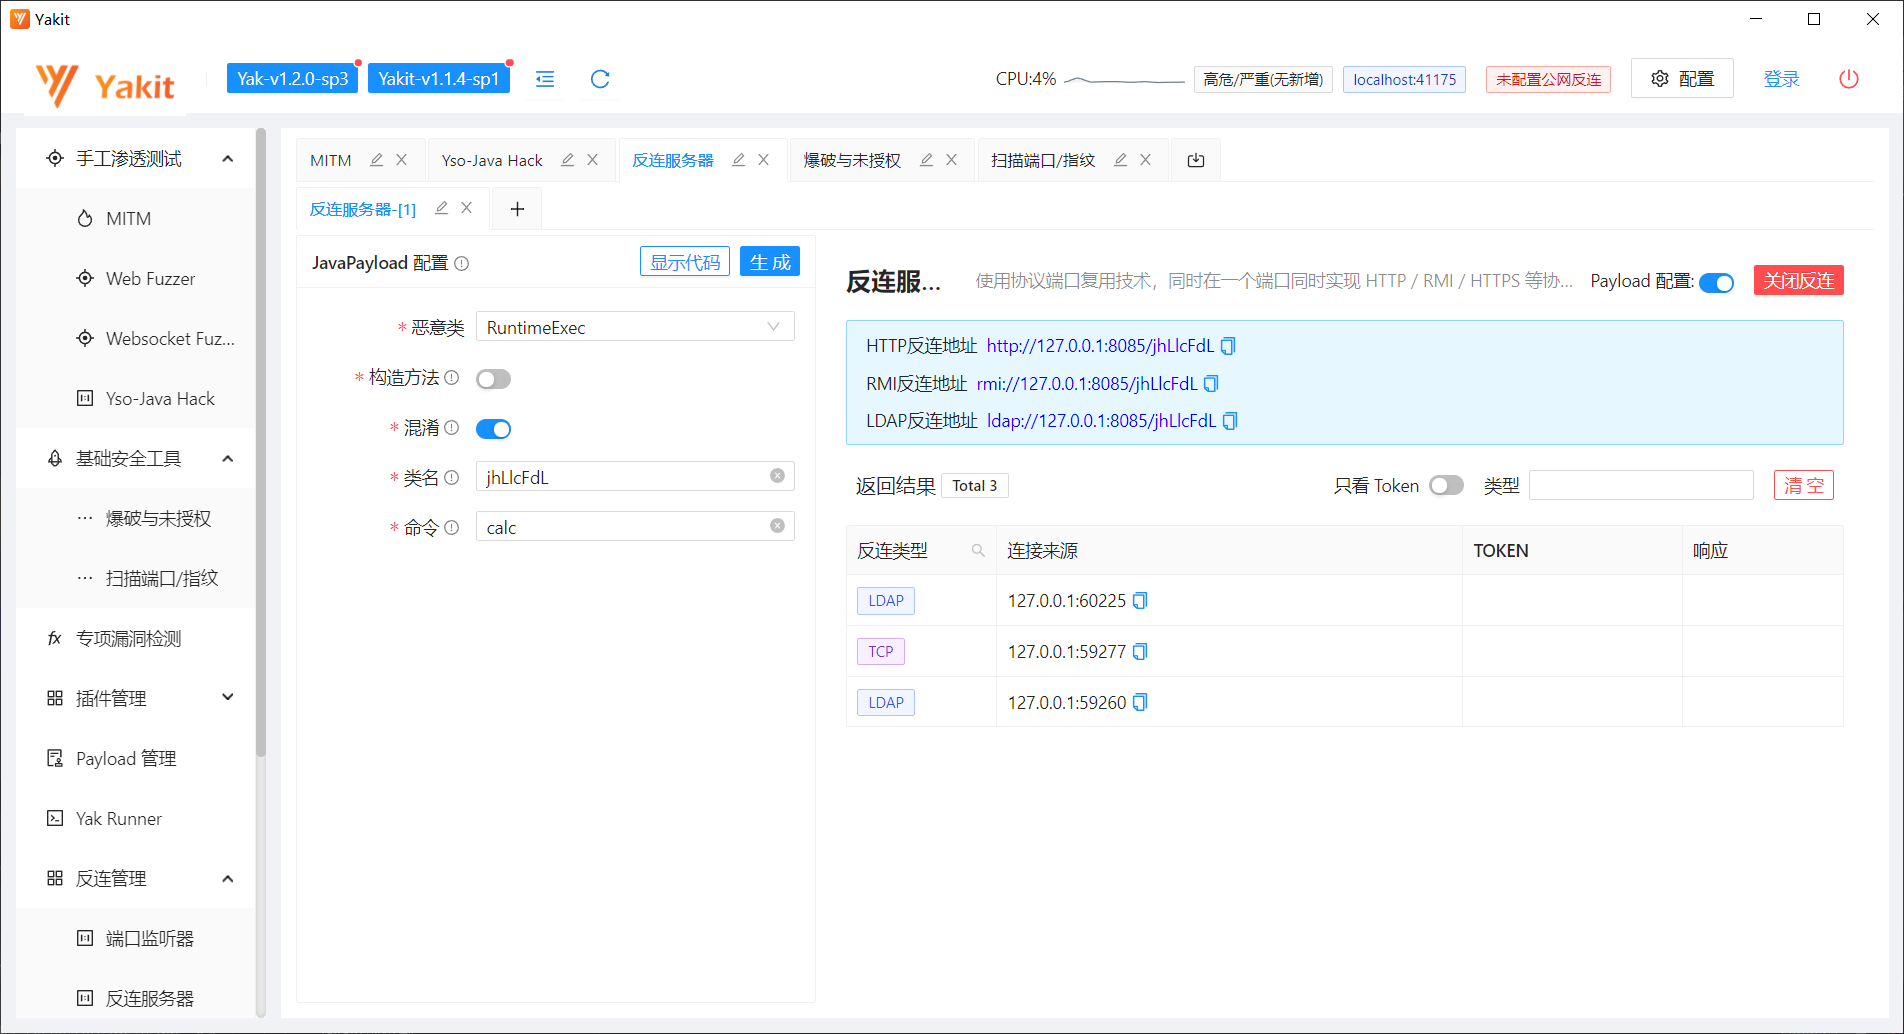The height and width of the screenshot is (1034, 1904).
Task: Collapse the 手工渗透测试 sidebar group
Action: [x=227, y=158]
